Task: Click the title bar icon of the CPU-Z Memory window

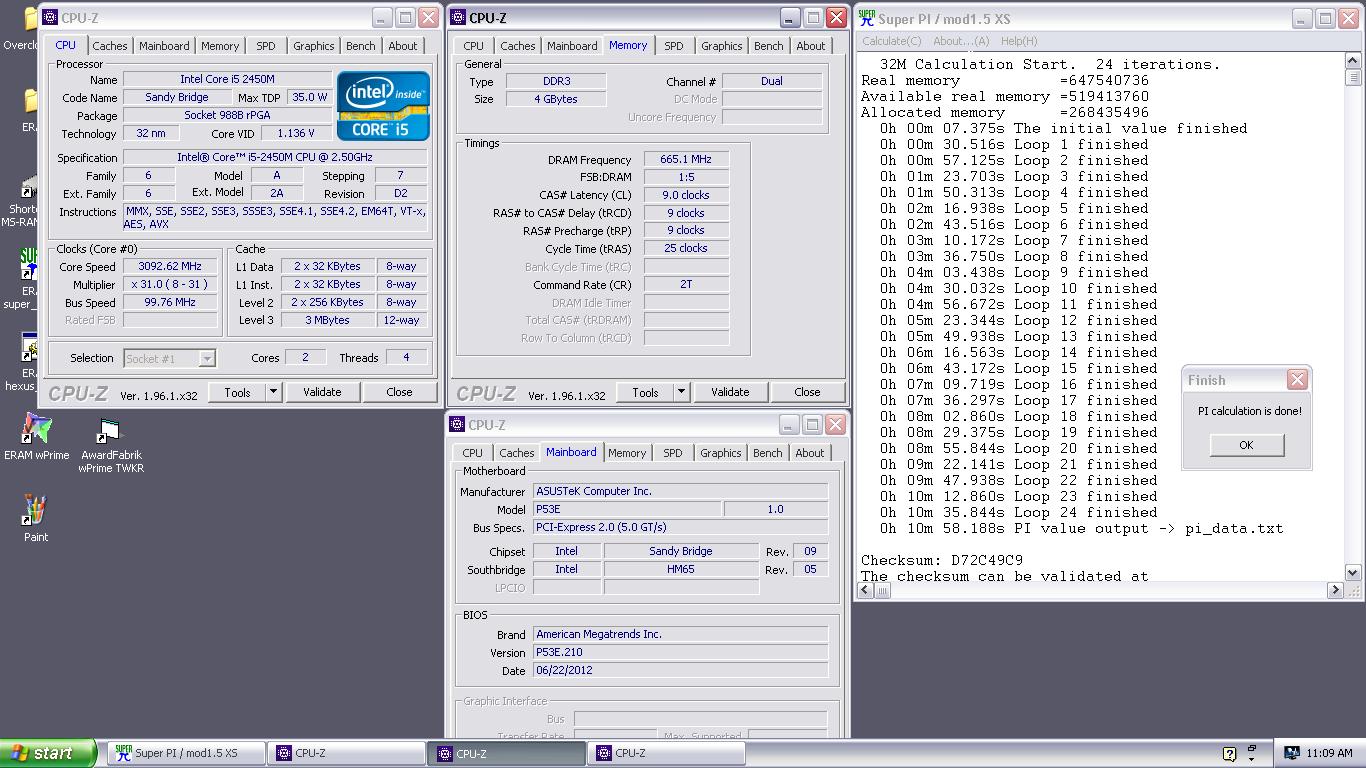Action: 457,18
